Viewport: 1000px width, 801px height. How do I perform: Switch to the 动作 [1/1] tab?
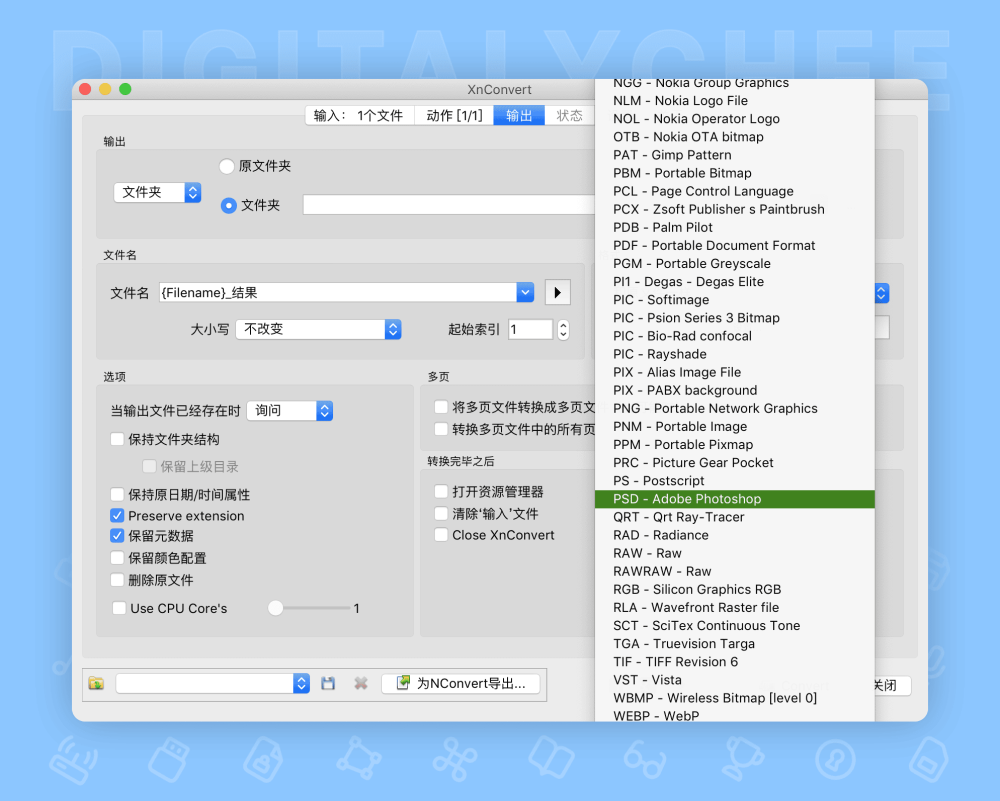pos(454,115)
